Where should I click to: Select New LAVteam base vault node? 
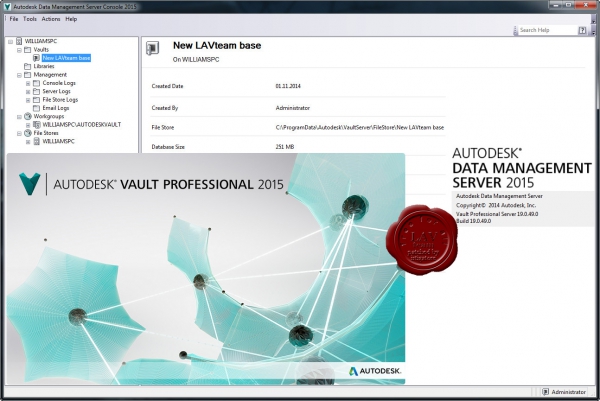coord(66,58)
